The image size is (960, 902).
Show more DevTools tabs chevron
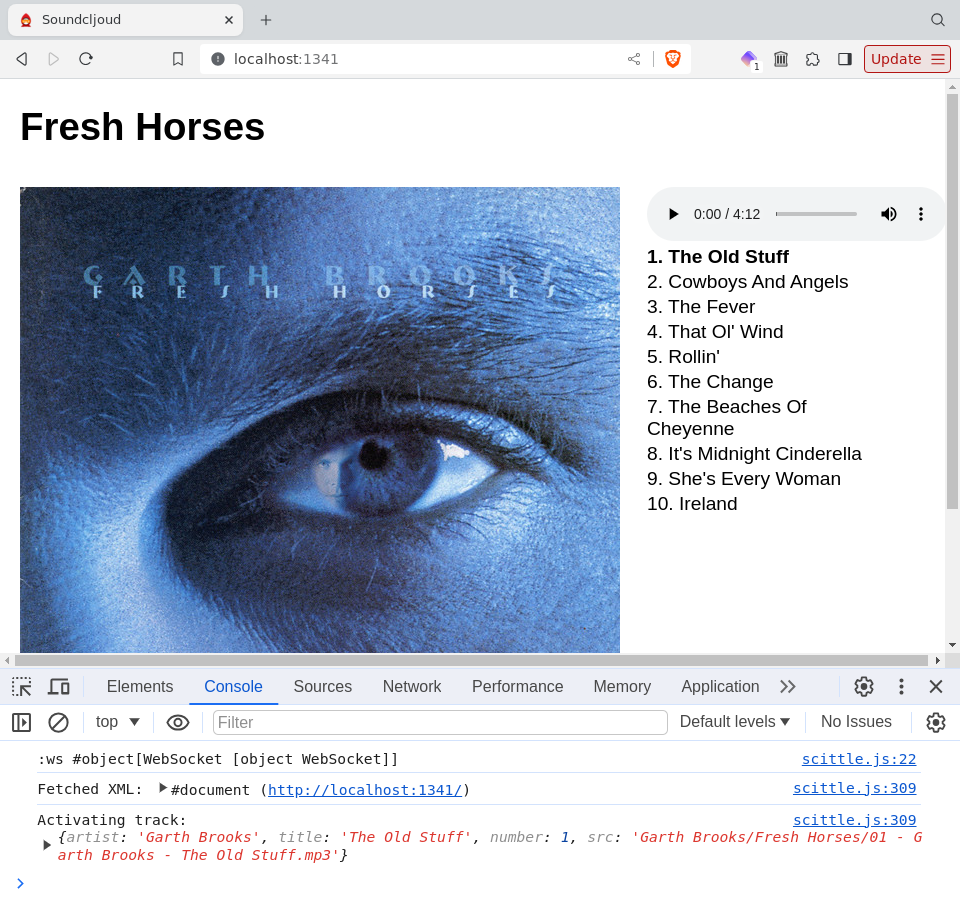[788, 686]
